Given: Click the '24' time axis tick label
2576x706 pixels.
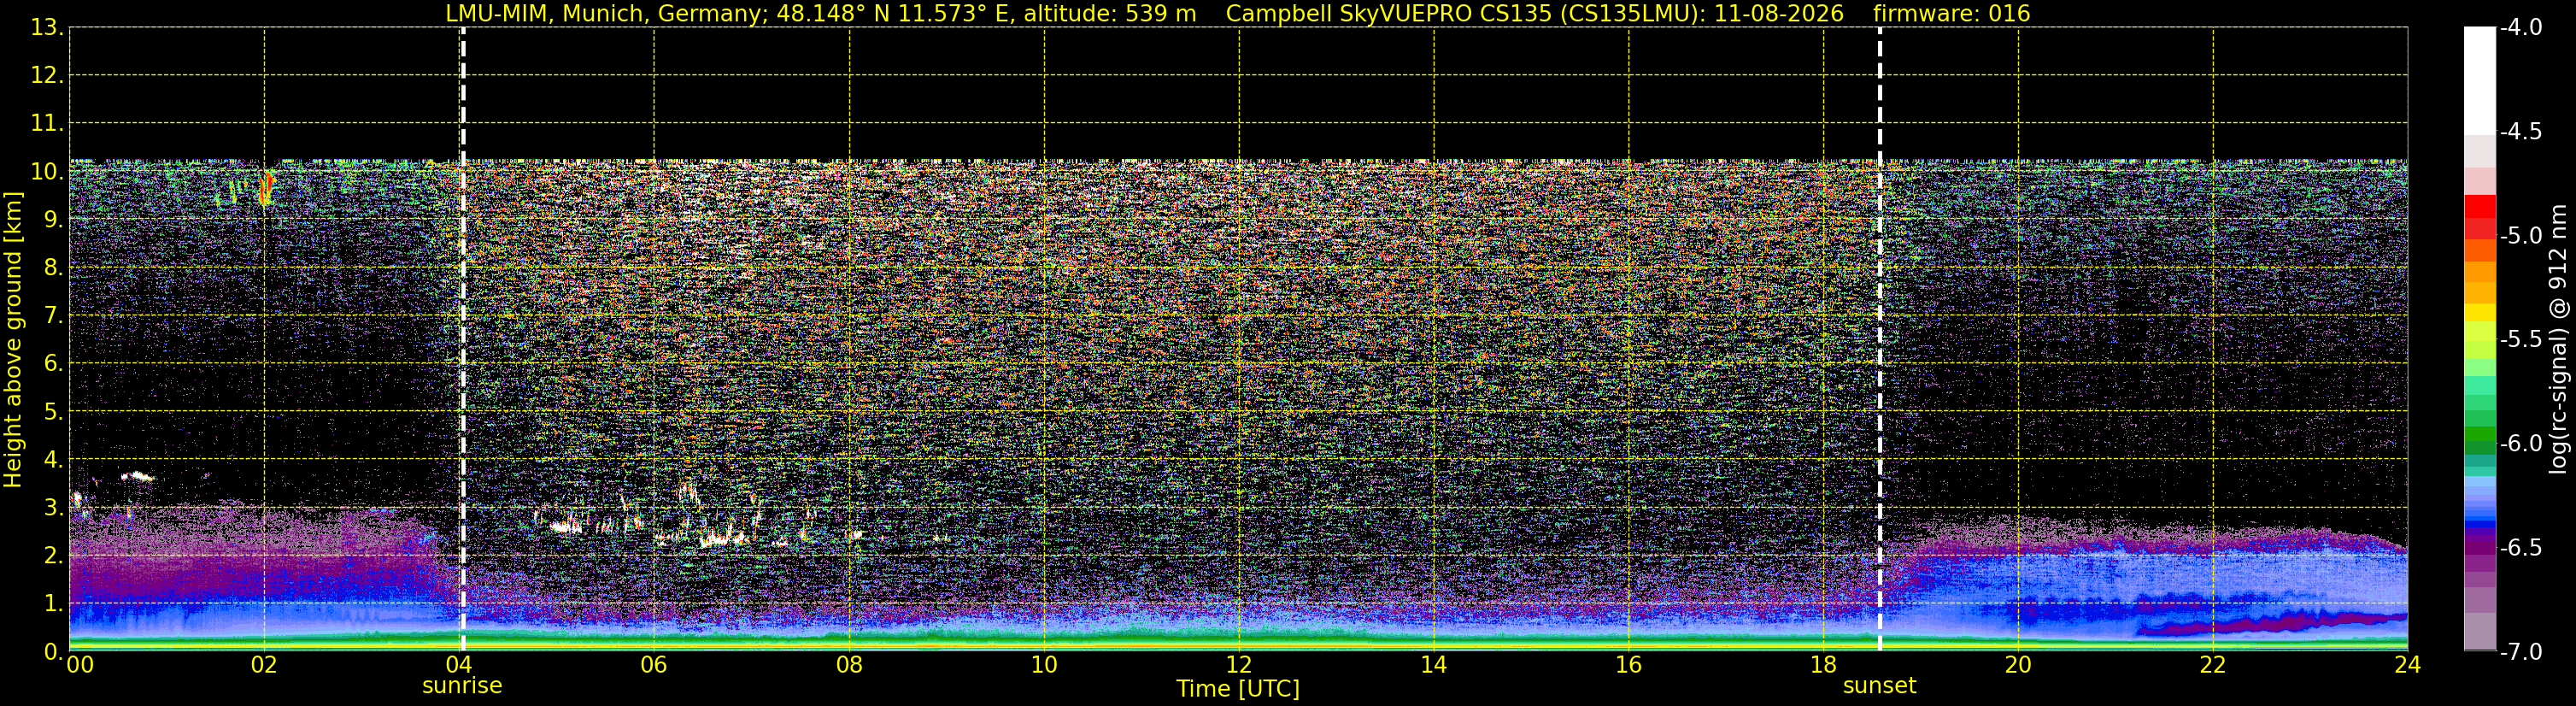Looking at the screenshot, I should click(x=2408, y=665).
